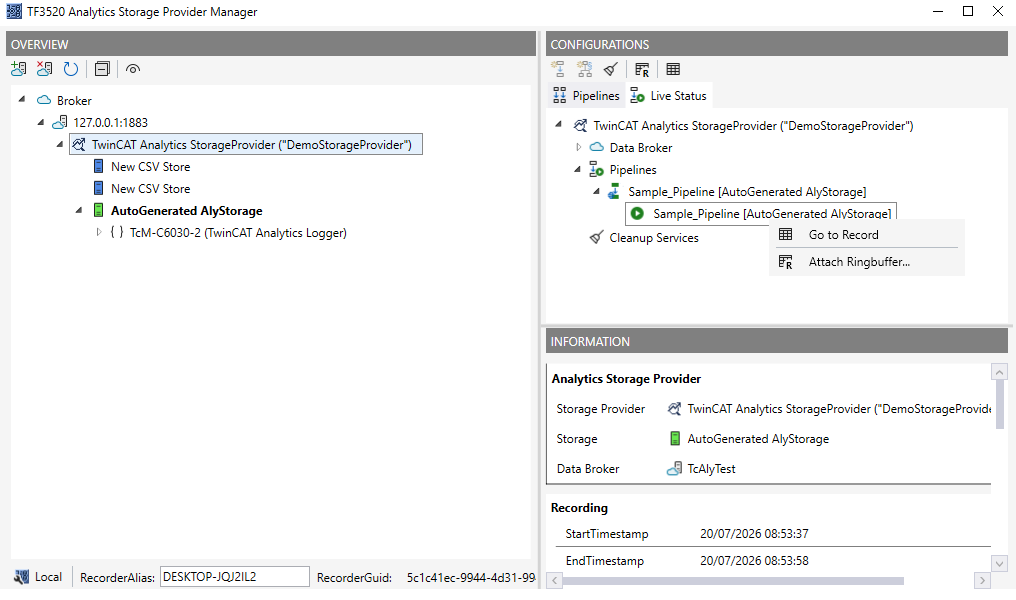1016x600 pixels.
Task: Select the parent Sample_Pipeline [AutoGenerated AlyStorage] row
Action: [x=746, y=192]
